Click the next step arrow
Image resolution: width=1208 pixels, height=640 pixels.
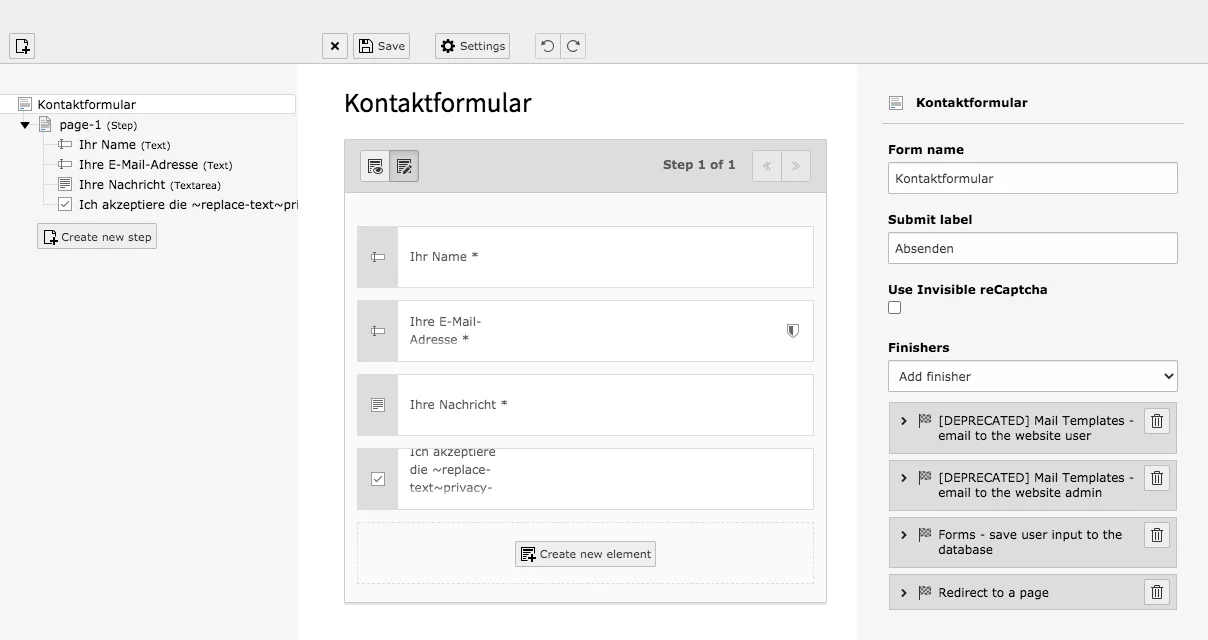795,165
